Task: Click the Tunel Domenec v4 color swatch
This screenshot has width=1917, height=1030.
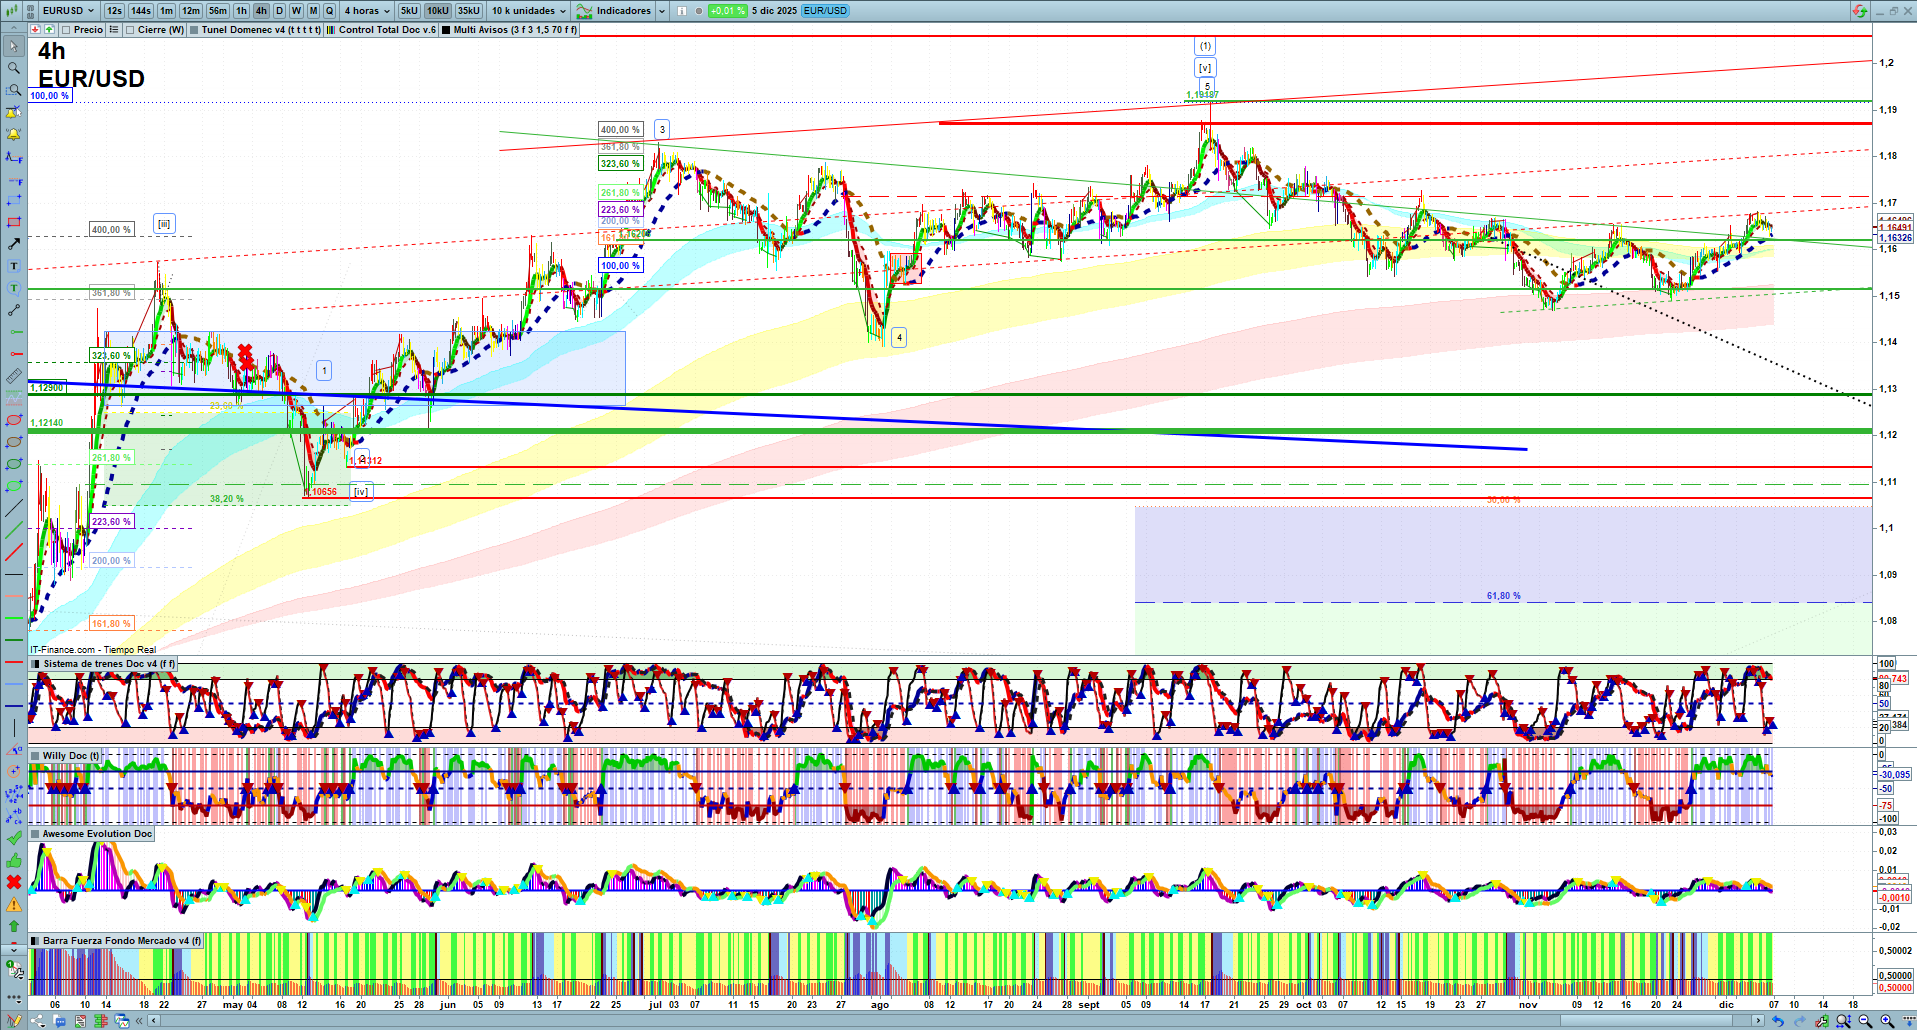Action: 194,30
